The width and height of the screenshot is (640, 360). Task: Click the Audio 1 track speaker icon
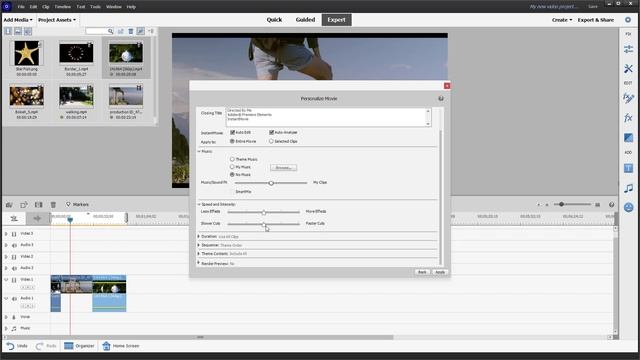(14, 299)
